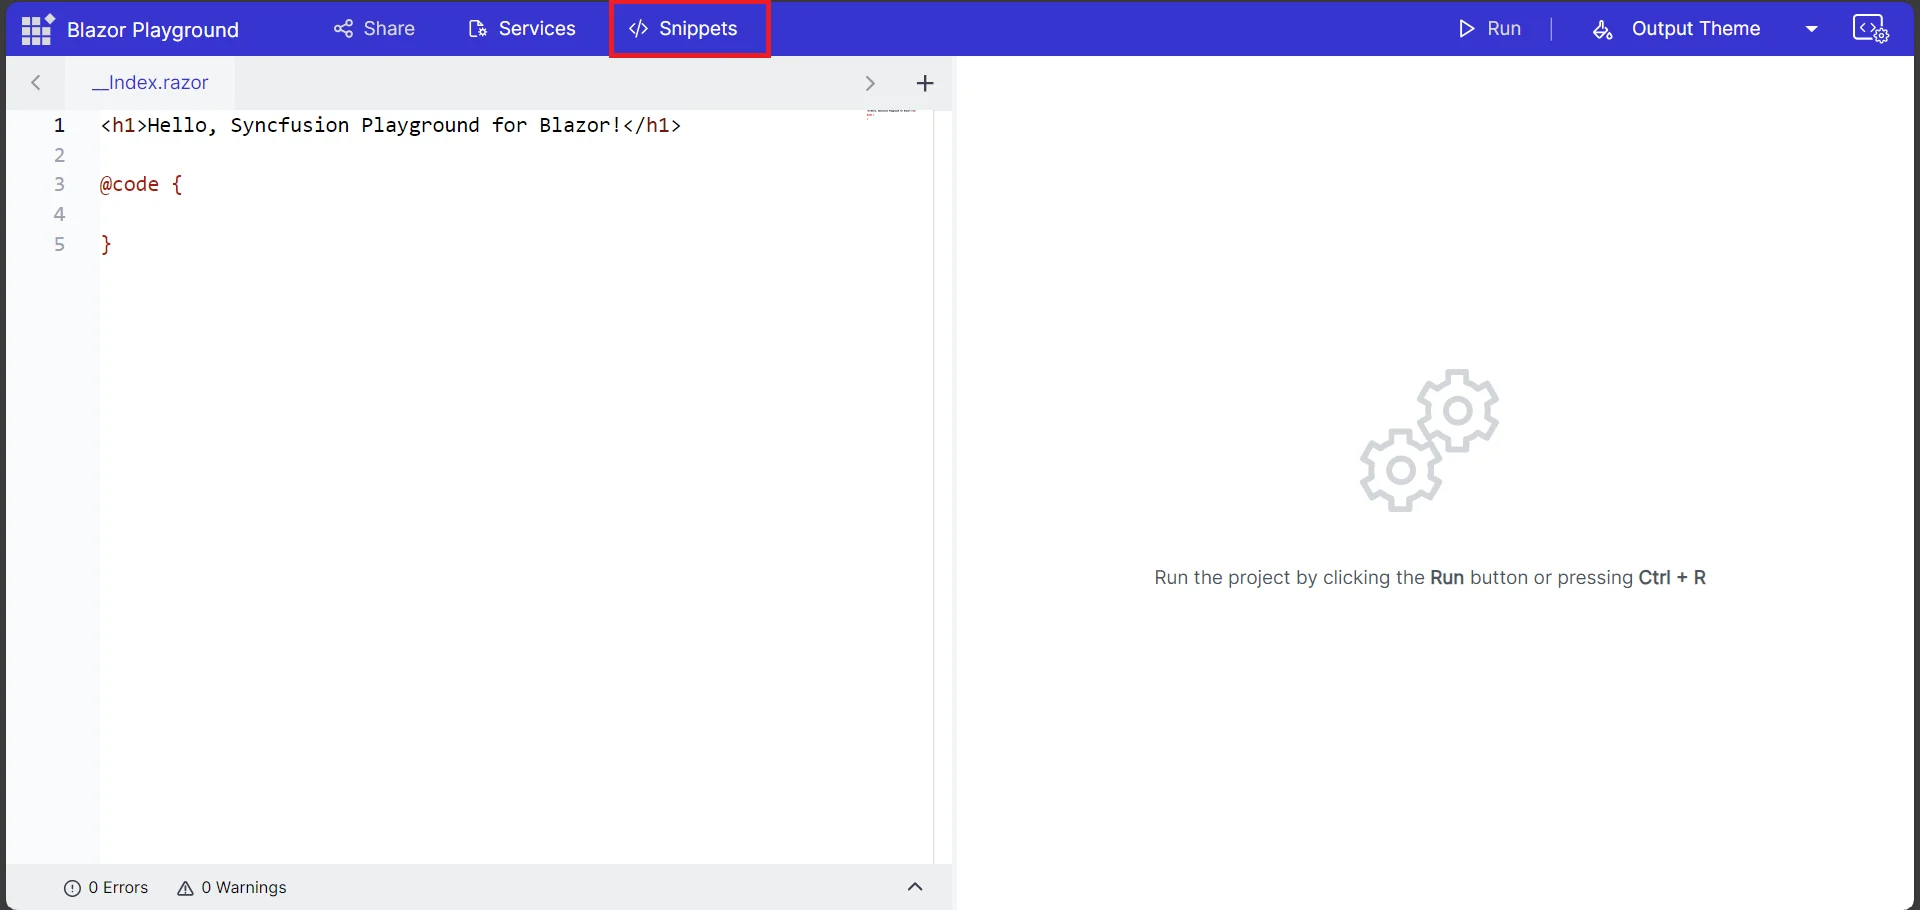The height and width of the screenshot is (910, 1920).
Task: Toggle the 0 Errors filter
Action: point(106,888)
